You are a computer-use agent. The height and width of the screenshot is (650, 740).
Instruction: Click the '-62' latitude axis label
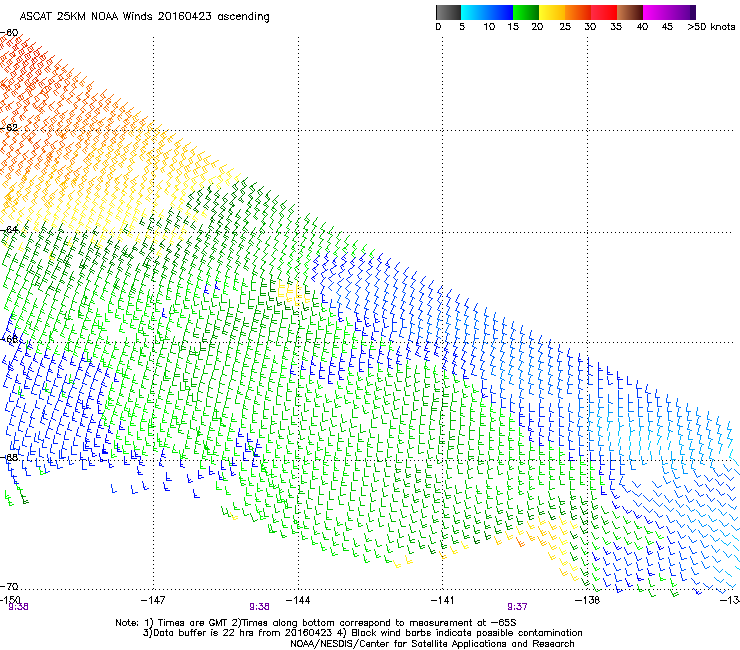pos(9,127)
